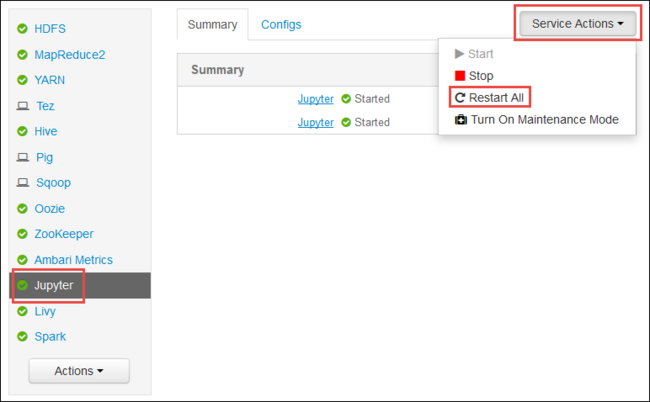
Task: Open the Service Actions dropdown
Action: coord(578,24)
